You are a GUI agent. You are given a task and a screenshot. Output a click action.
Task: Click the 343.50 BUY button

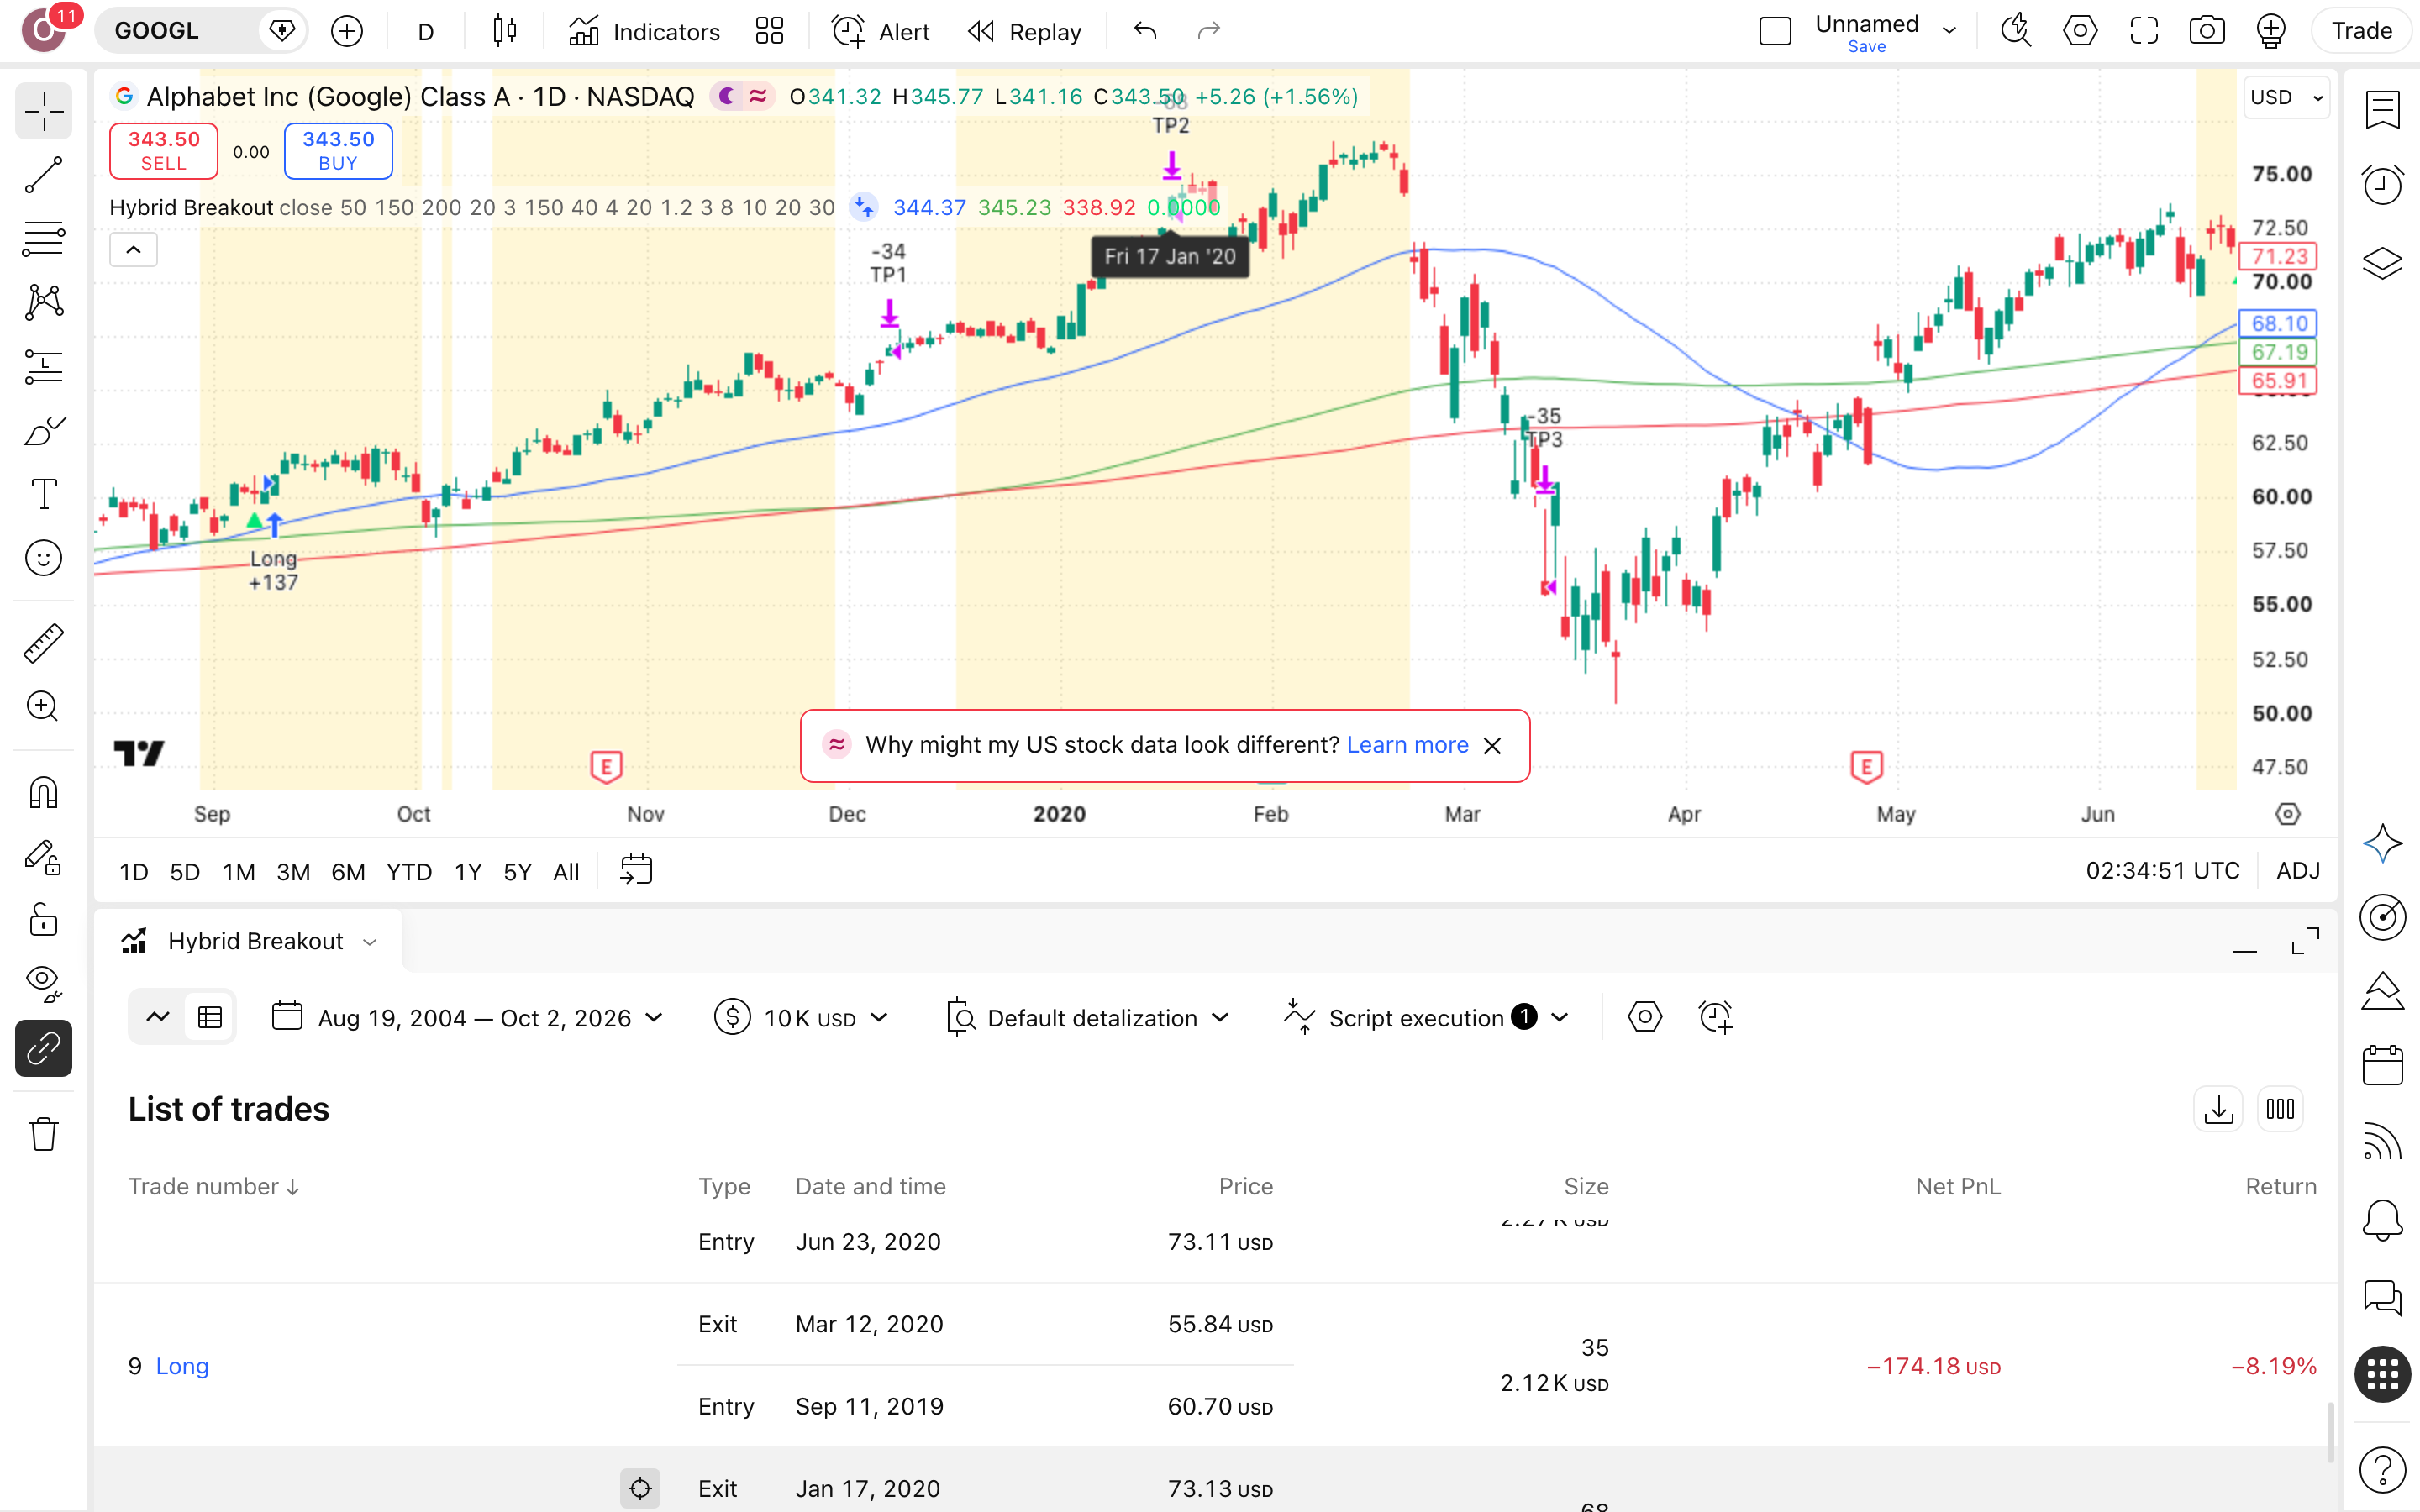[338, 151]
